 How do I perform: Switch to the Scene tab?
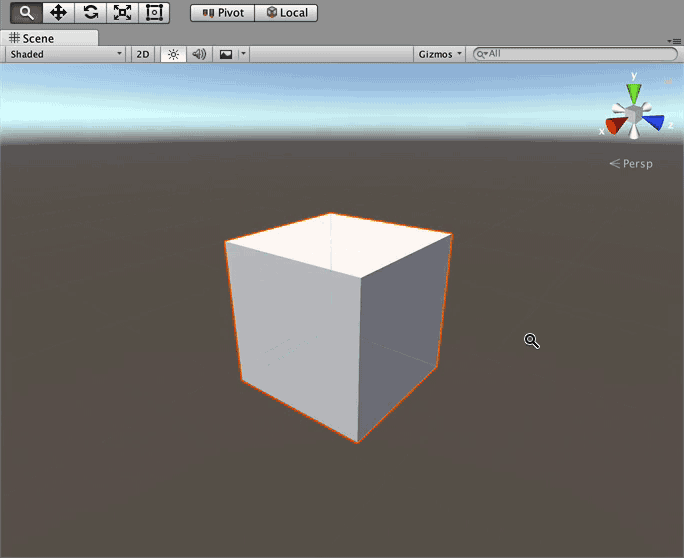[x=49, y=38]
